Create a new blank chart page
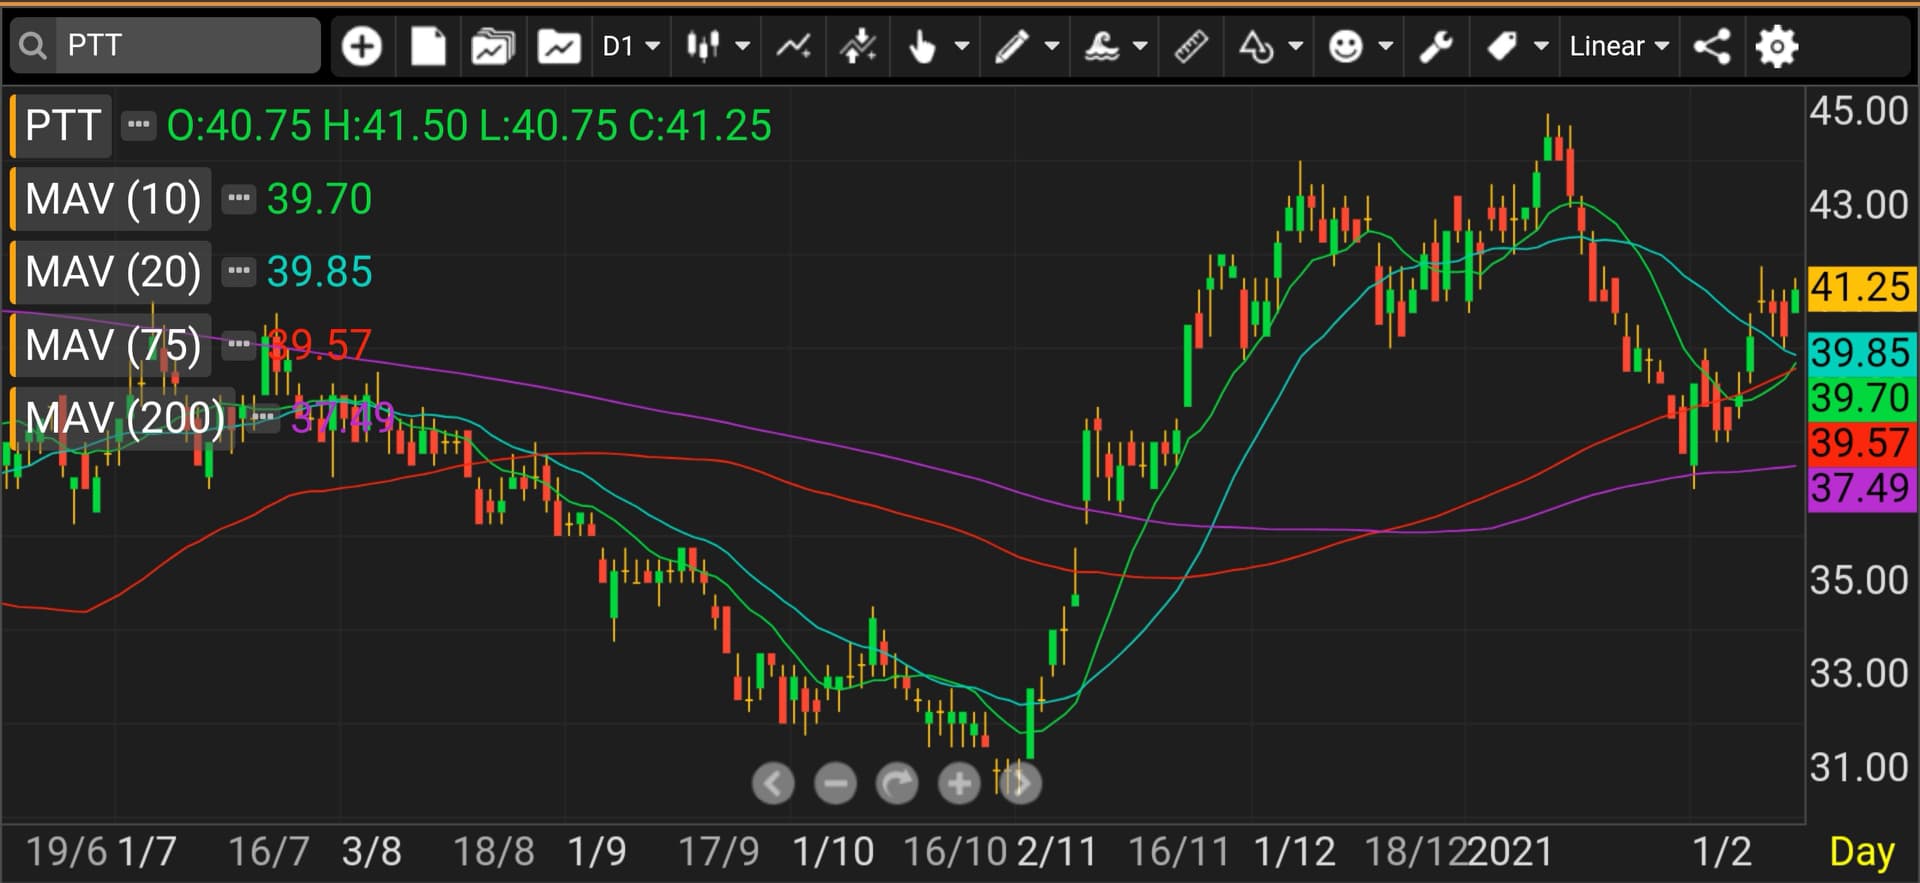The image size is (1920, 883). tap(428, 46)
